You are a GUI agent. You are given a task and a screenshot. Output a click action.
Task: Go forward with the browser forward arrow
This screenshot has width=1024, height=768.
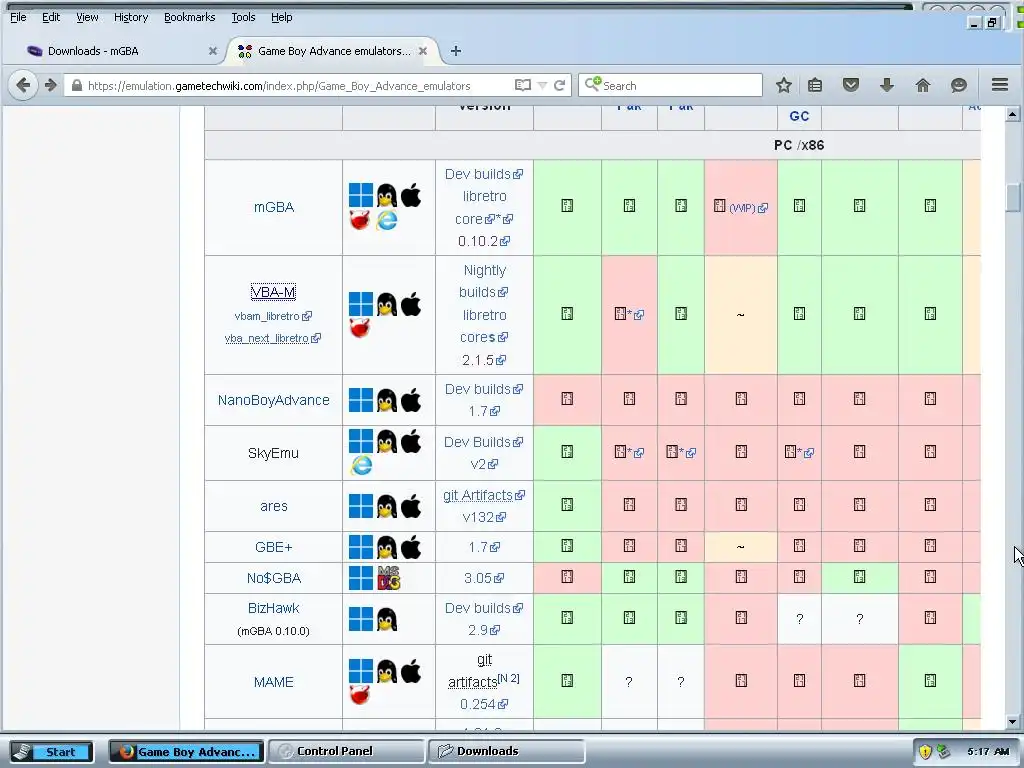click(x=50, y=86)
